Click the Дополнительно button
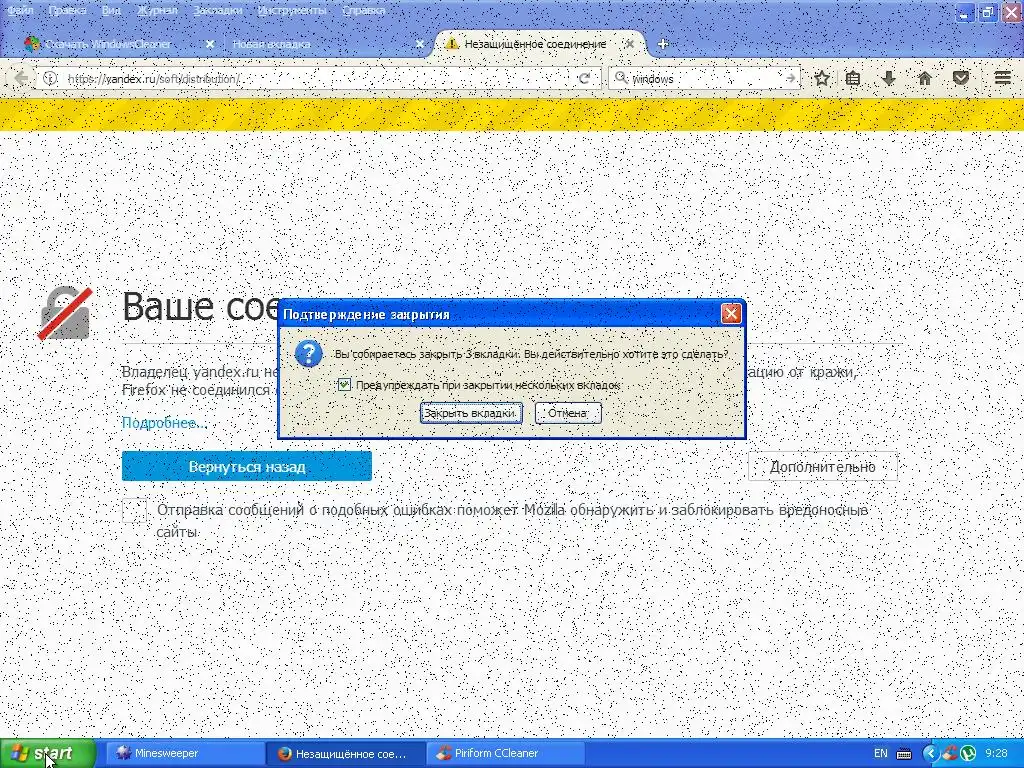1024x768 pixels. (x=823, y=466)
